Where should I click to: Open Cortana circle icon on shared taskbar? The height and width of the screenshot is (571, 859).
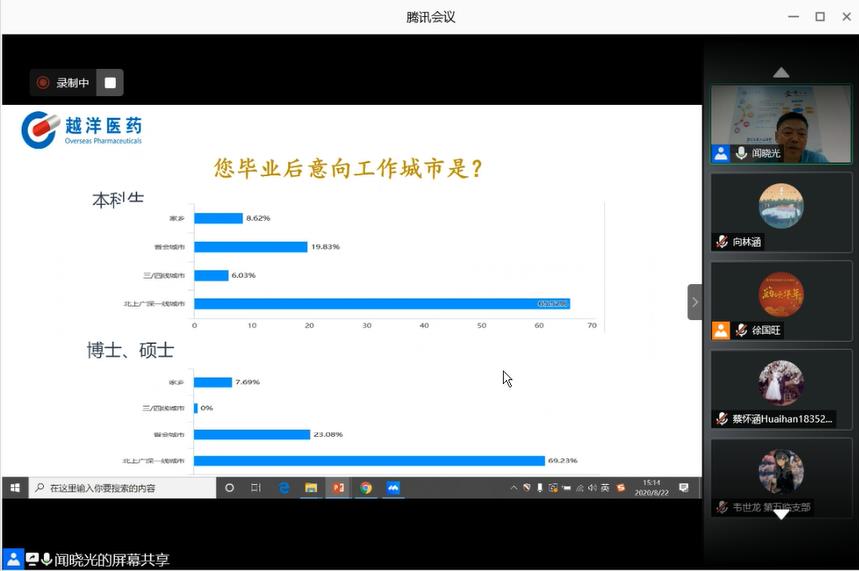[230, 488]
